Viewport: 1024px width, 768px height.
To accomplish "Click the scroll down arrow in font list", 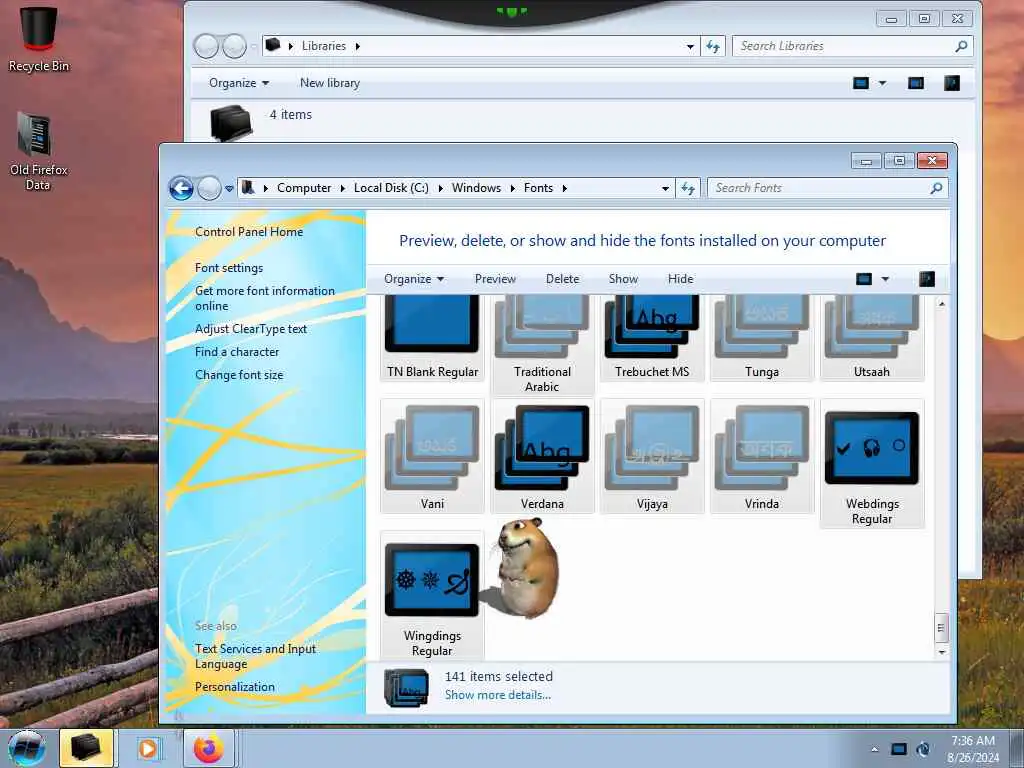I will (x=941, y=652).
